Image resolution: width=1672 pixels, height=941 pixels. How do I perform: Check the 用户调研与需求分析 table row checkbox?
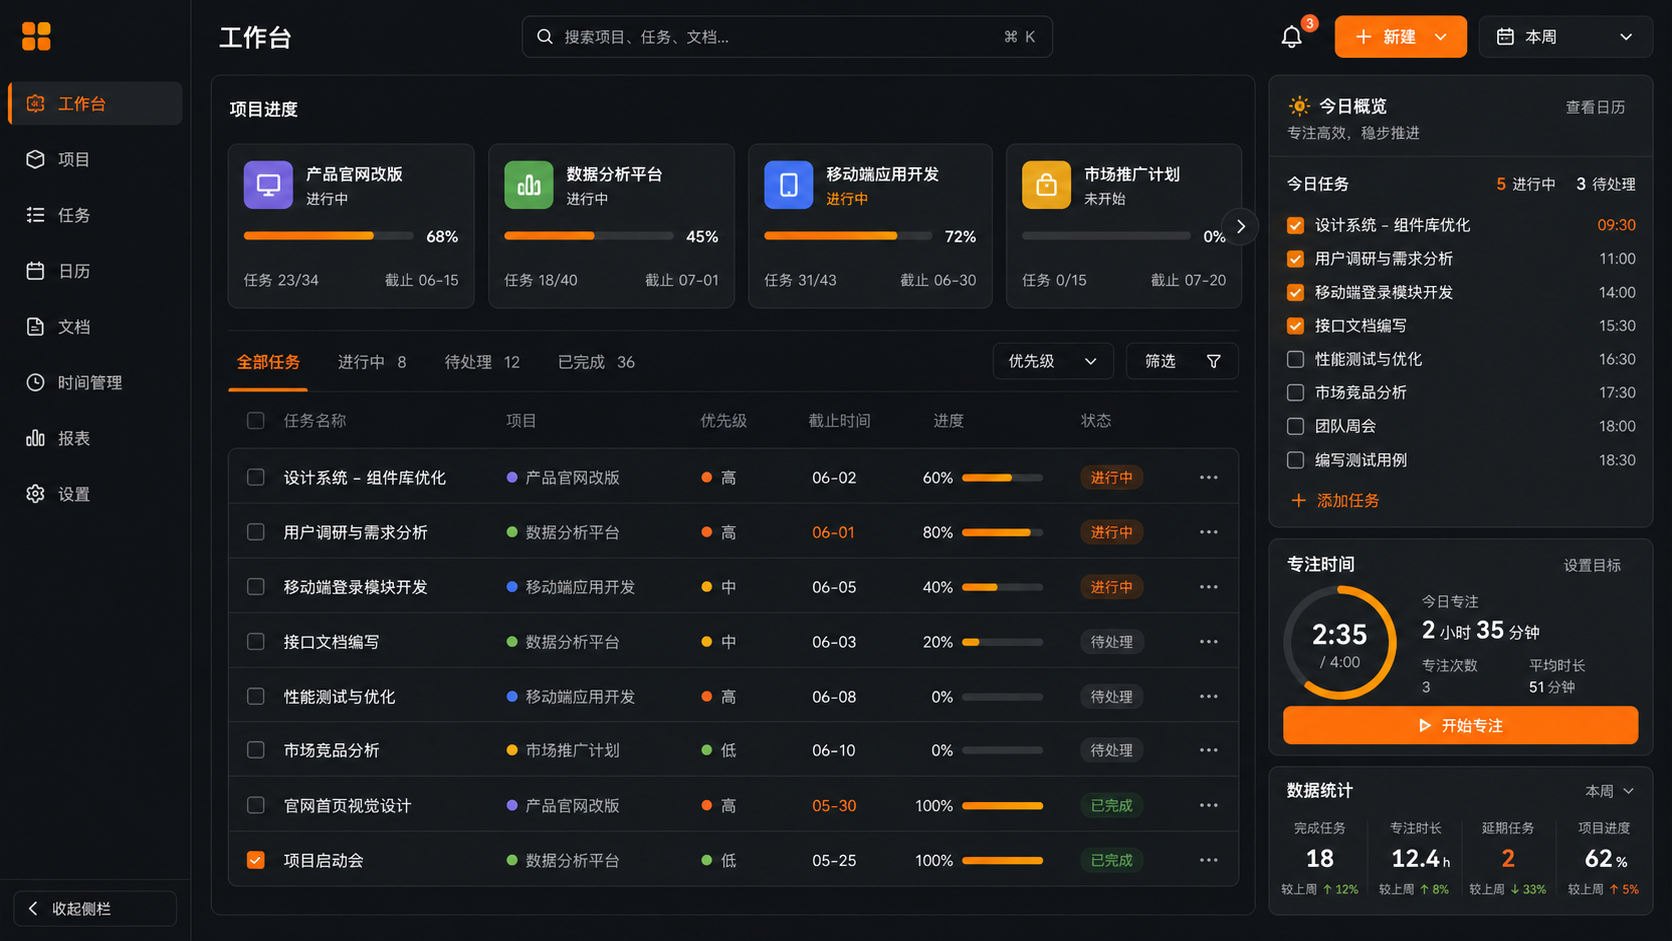pos(256,532)
